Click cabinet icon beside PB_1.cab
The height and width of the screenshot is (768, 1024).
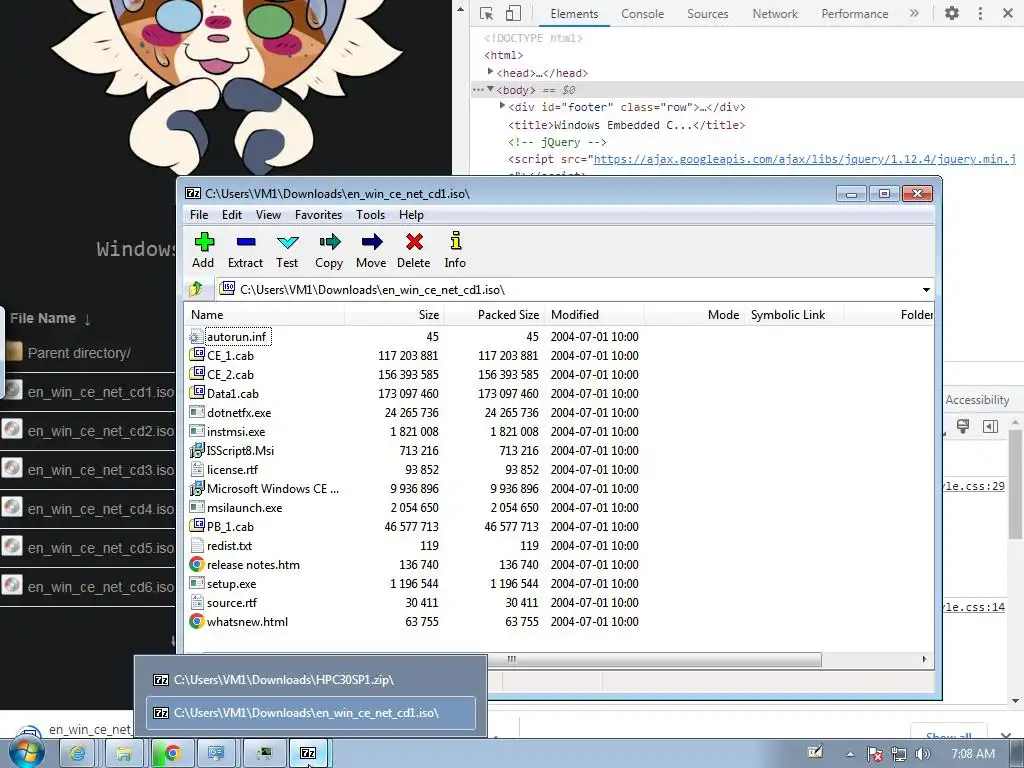pyautogui.click(x=197, y=526)
